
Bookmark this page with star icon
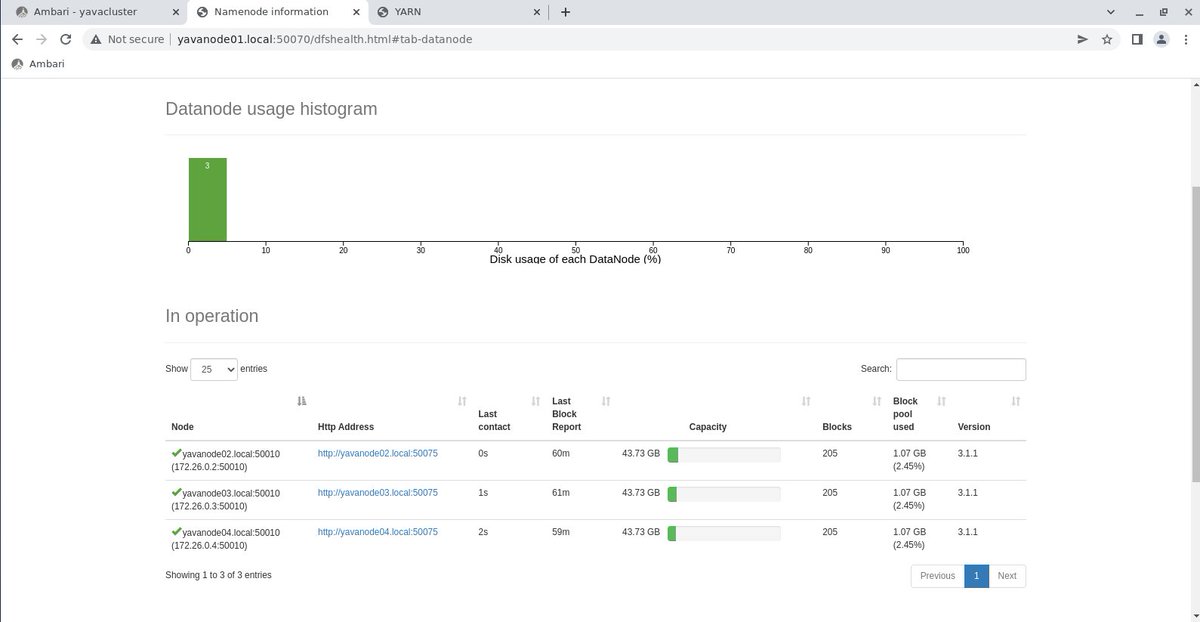click(1107, 39)
